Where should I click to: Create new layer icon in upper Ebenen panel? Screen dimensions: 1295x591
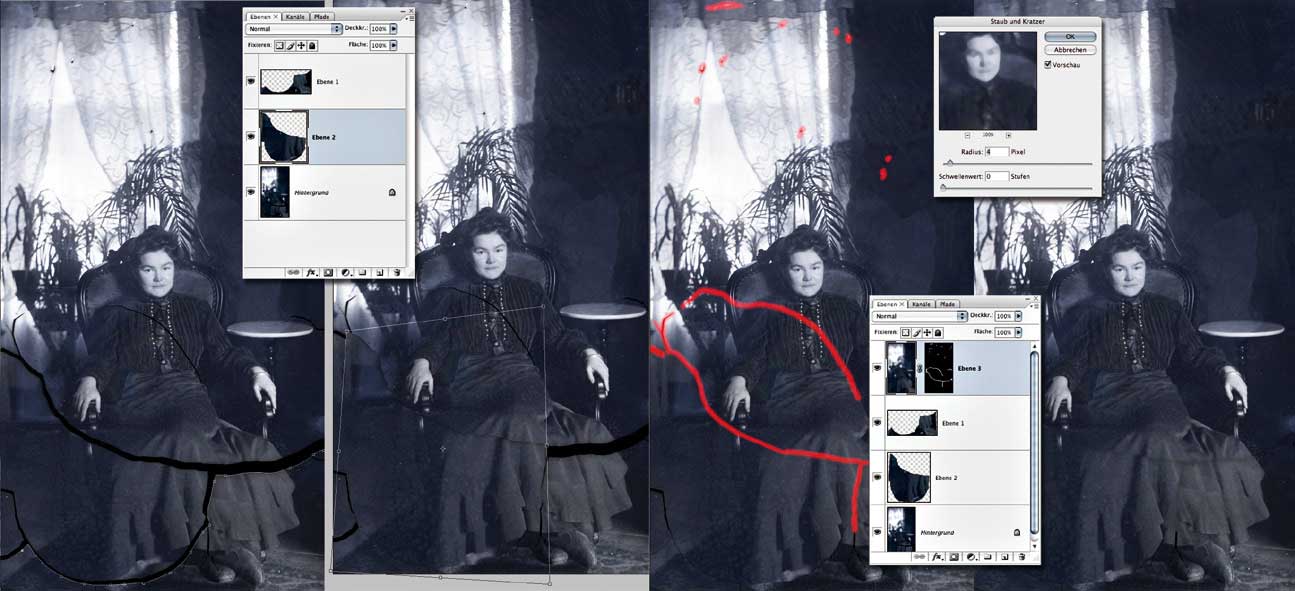[x=379, y=272]
